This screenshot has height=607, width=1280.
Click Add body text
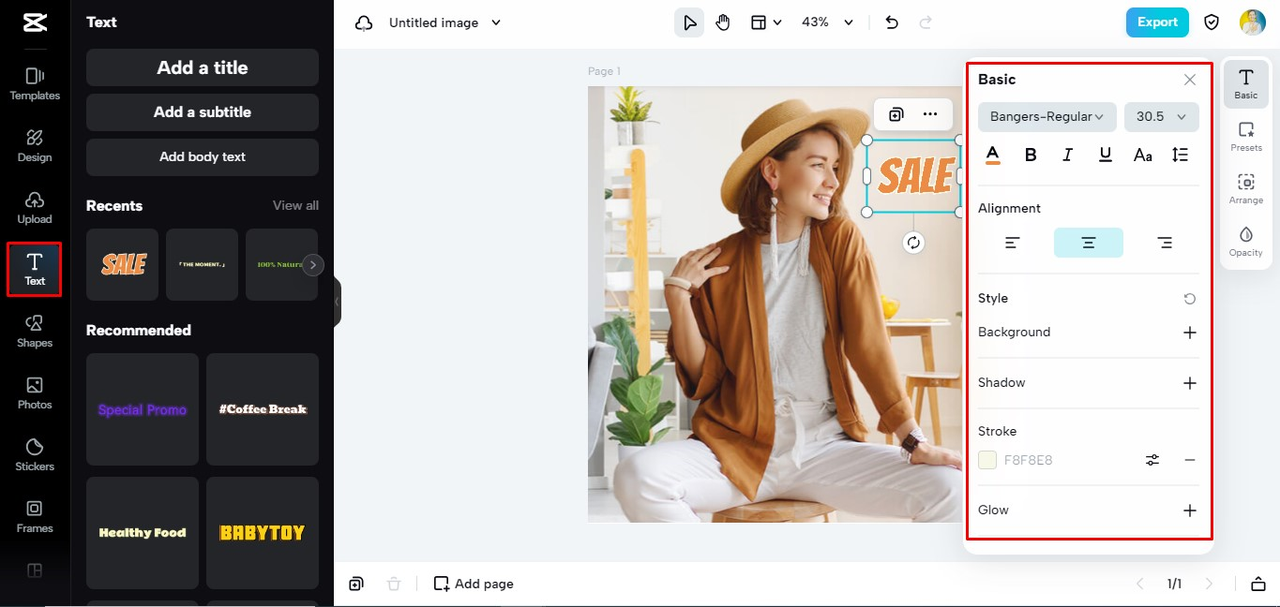click(202, 157)
